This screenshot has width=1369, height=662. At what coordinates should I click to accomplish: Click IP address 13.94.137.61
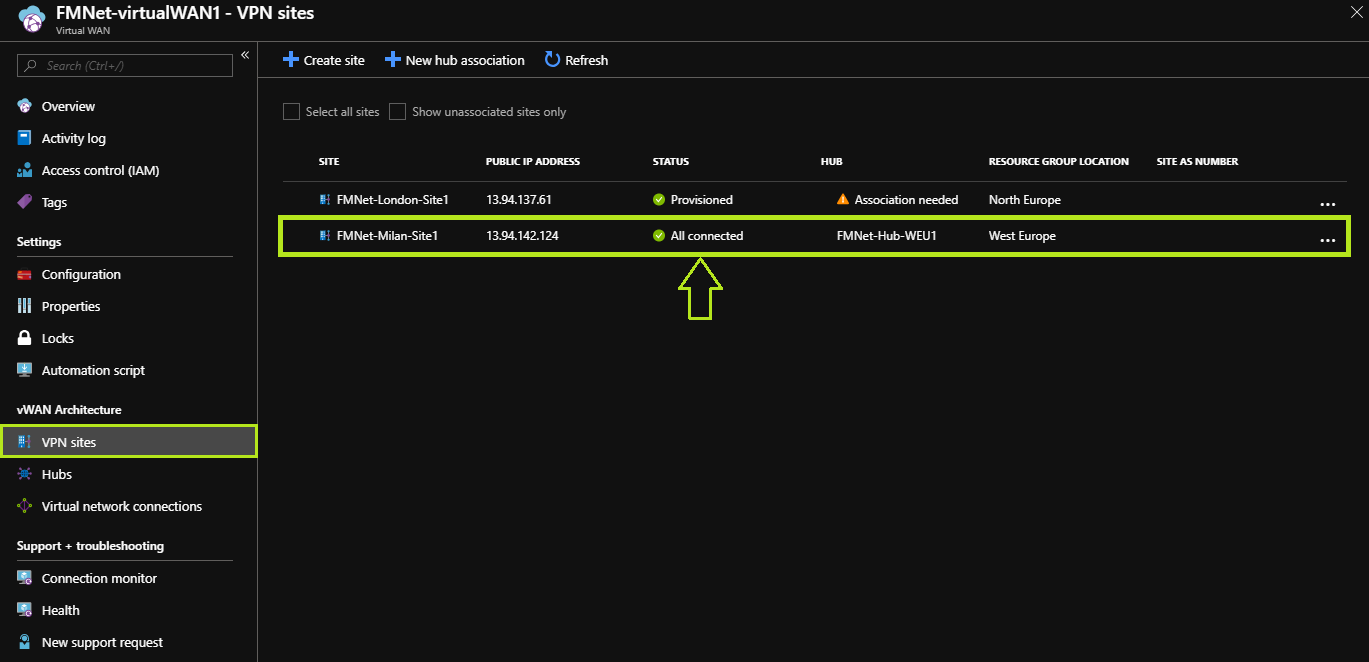pyautogui.click(x=519, y=200)
